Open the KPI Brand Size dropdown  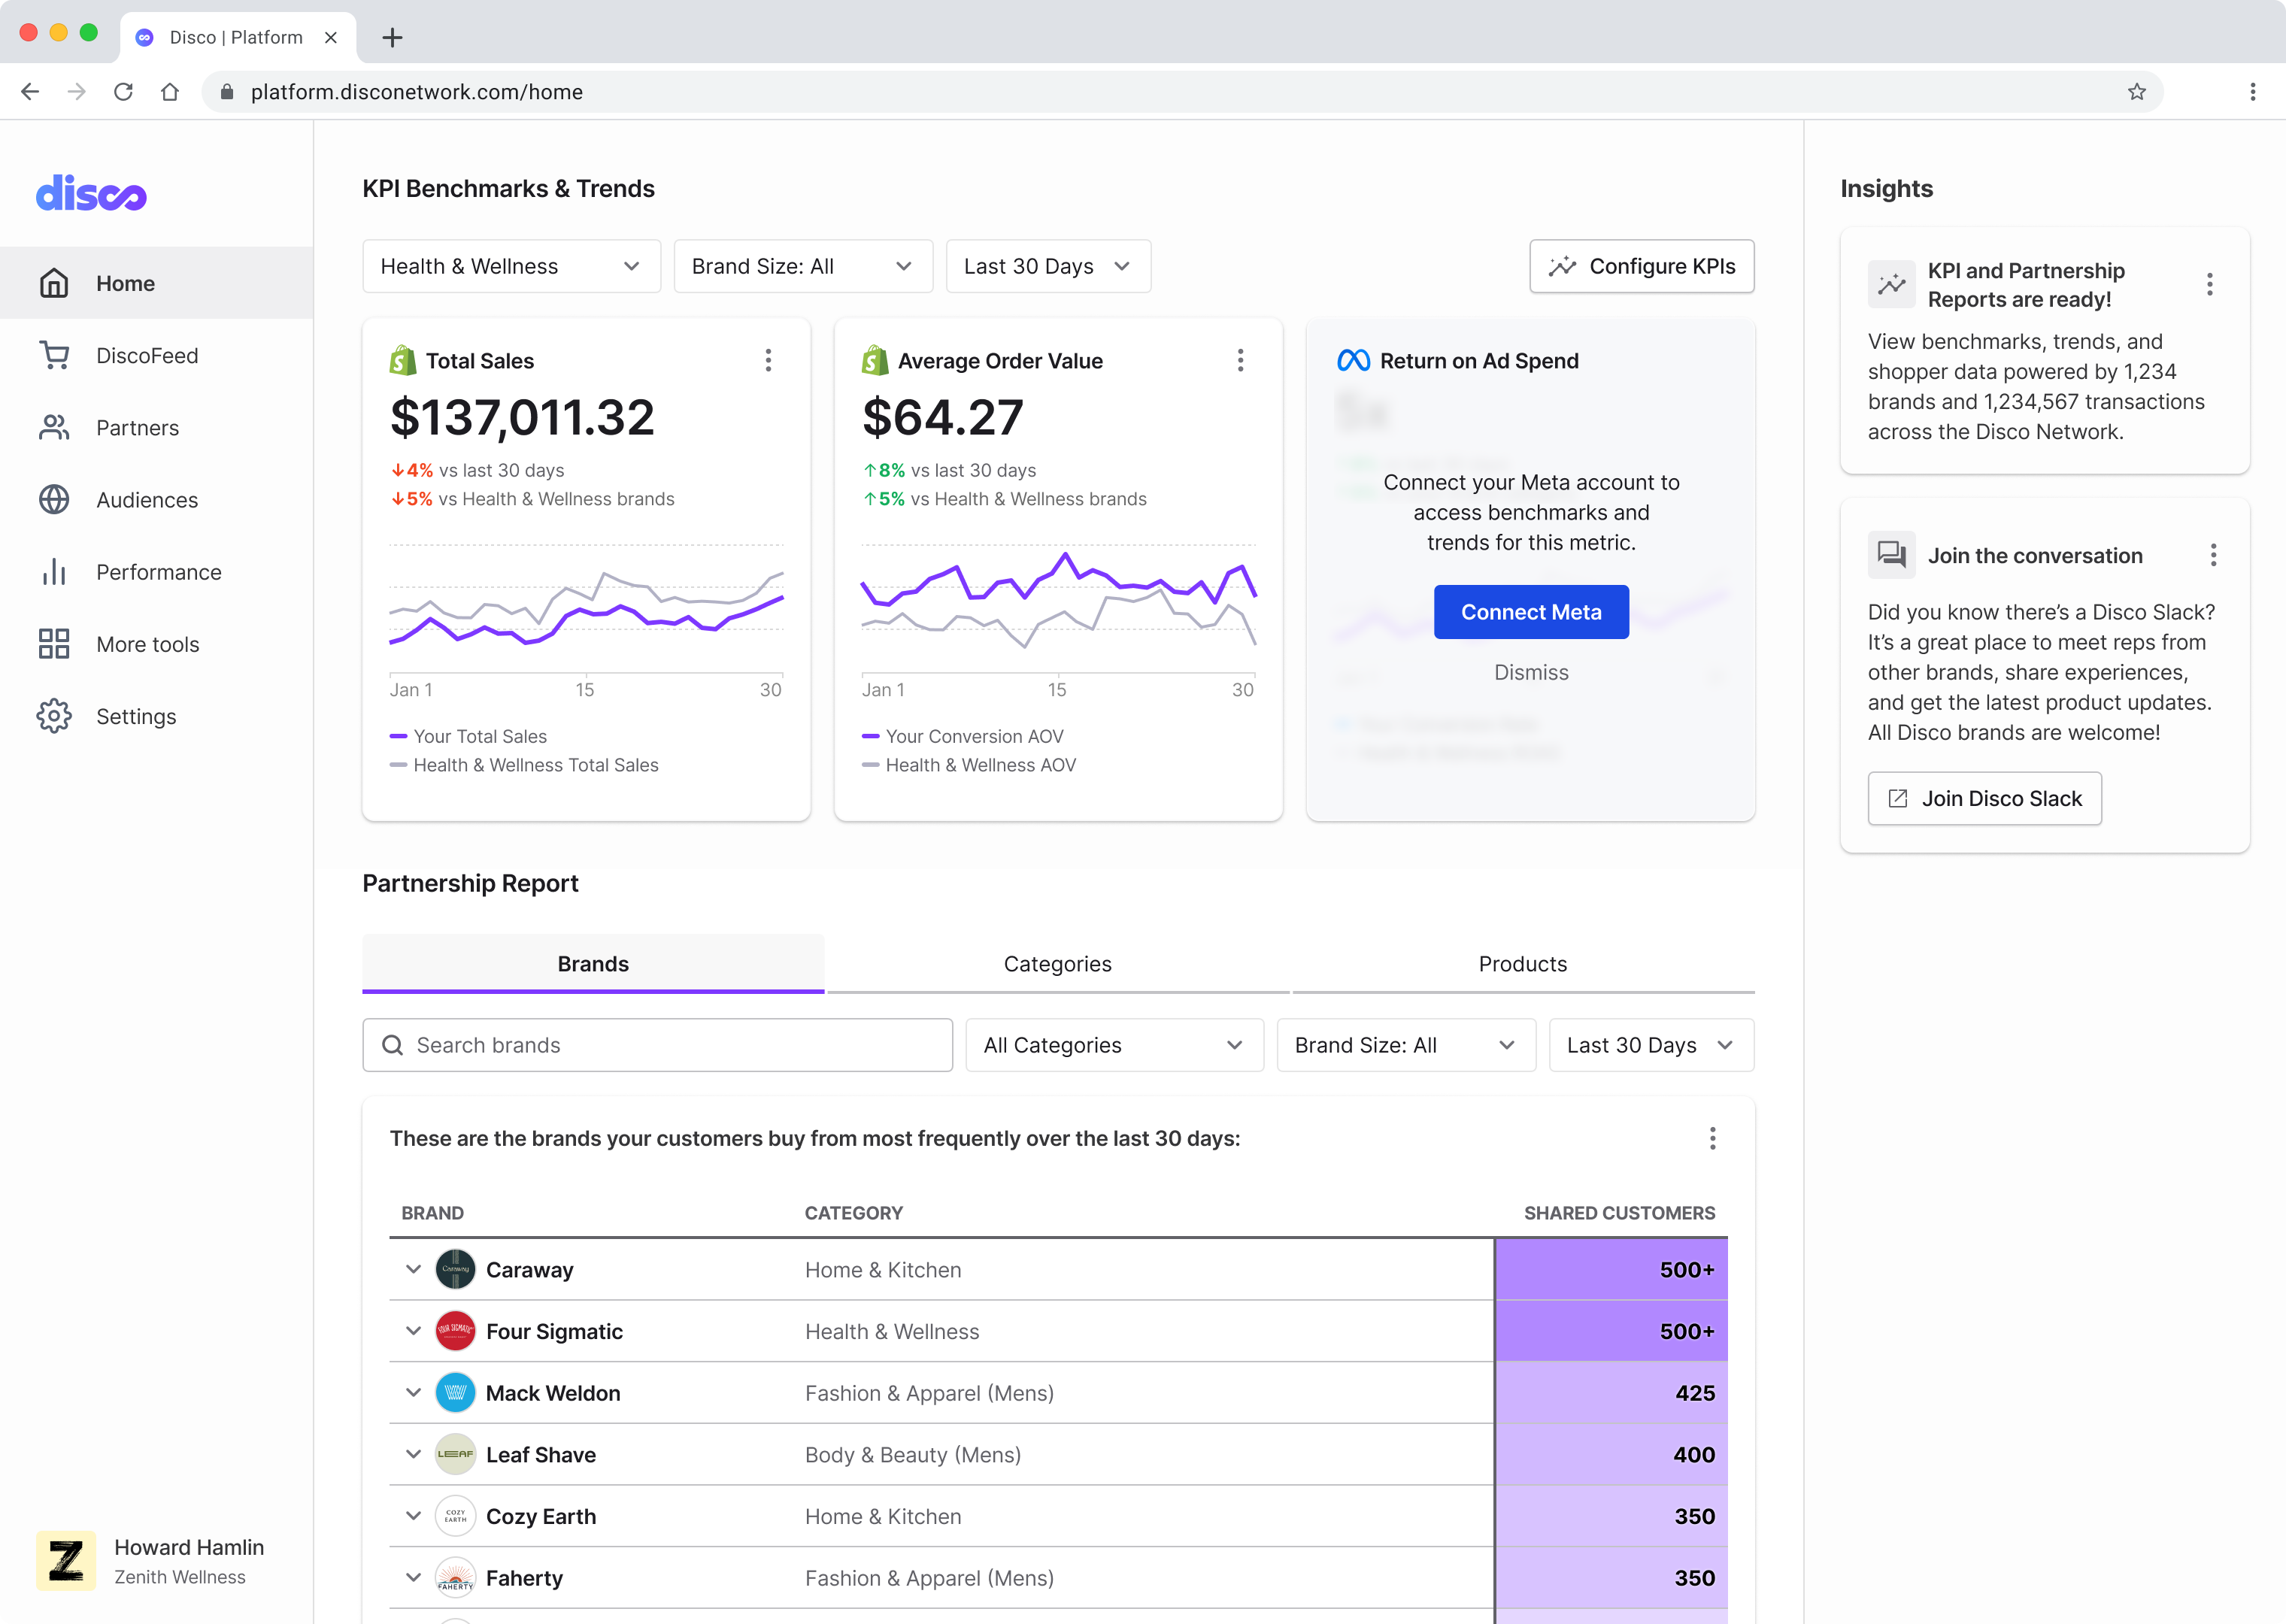(x=803, y=266)
